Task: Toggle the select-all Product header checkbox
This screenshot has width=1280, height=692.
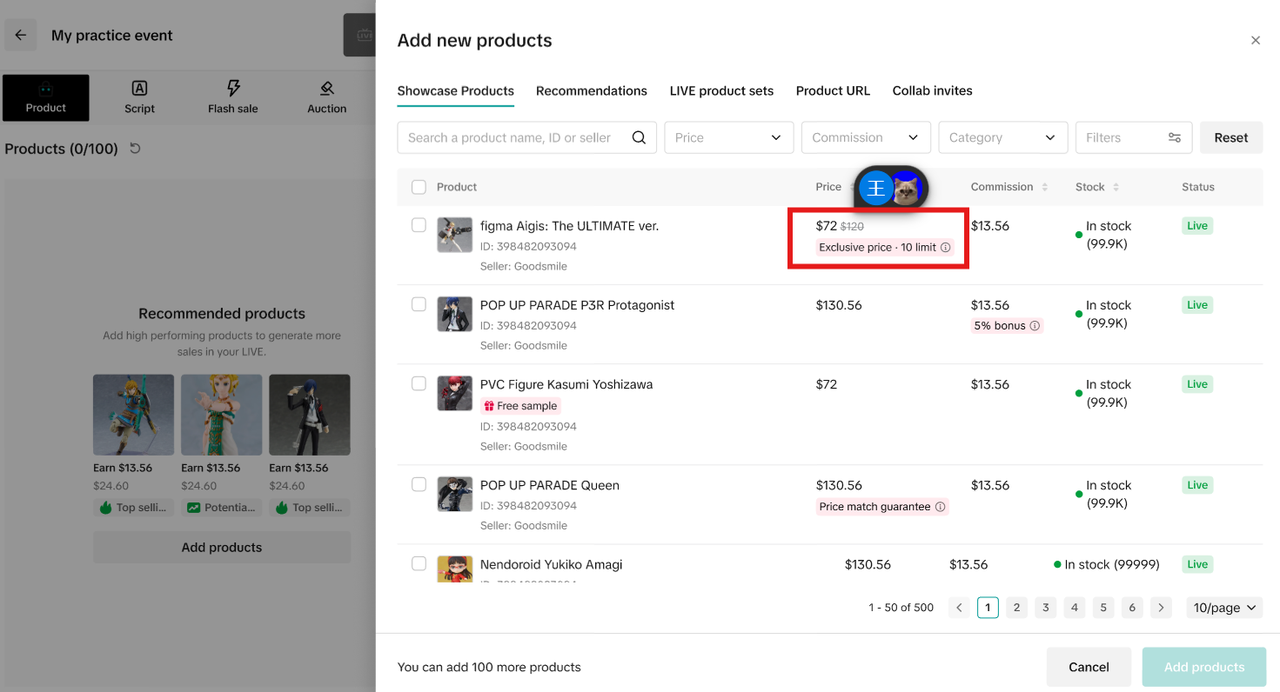Action: pyautogui.click(x=419, y=187)
